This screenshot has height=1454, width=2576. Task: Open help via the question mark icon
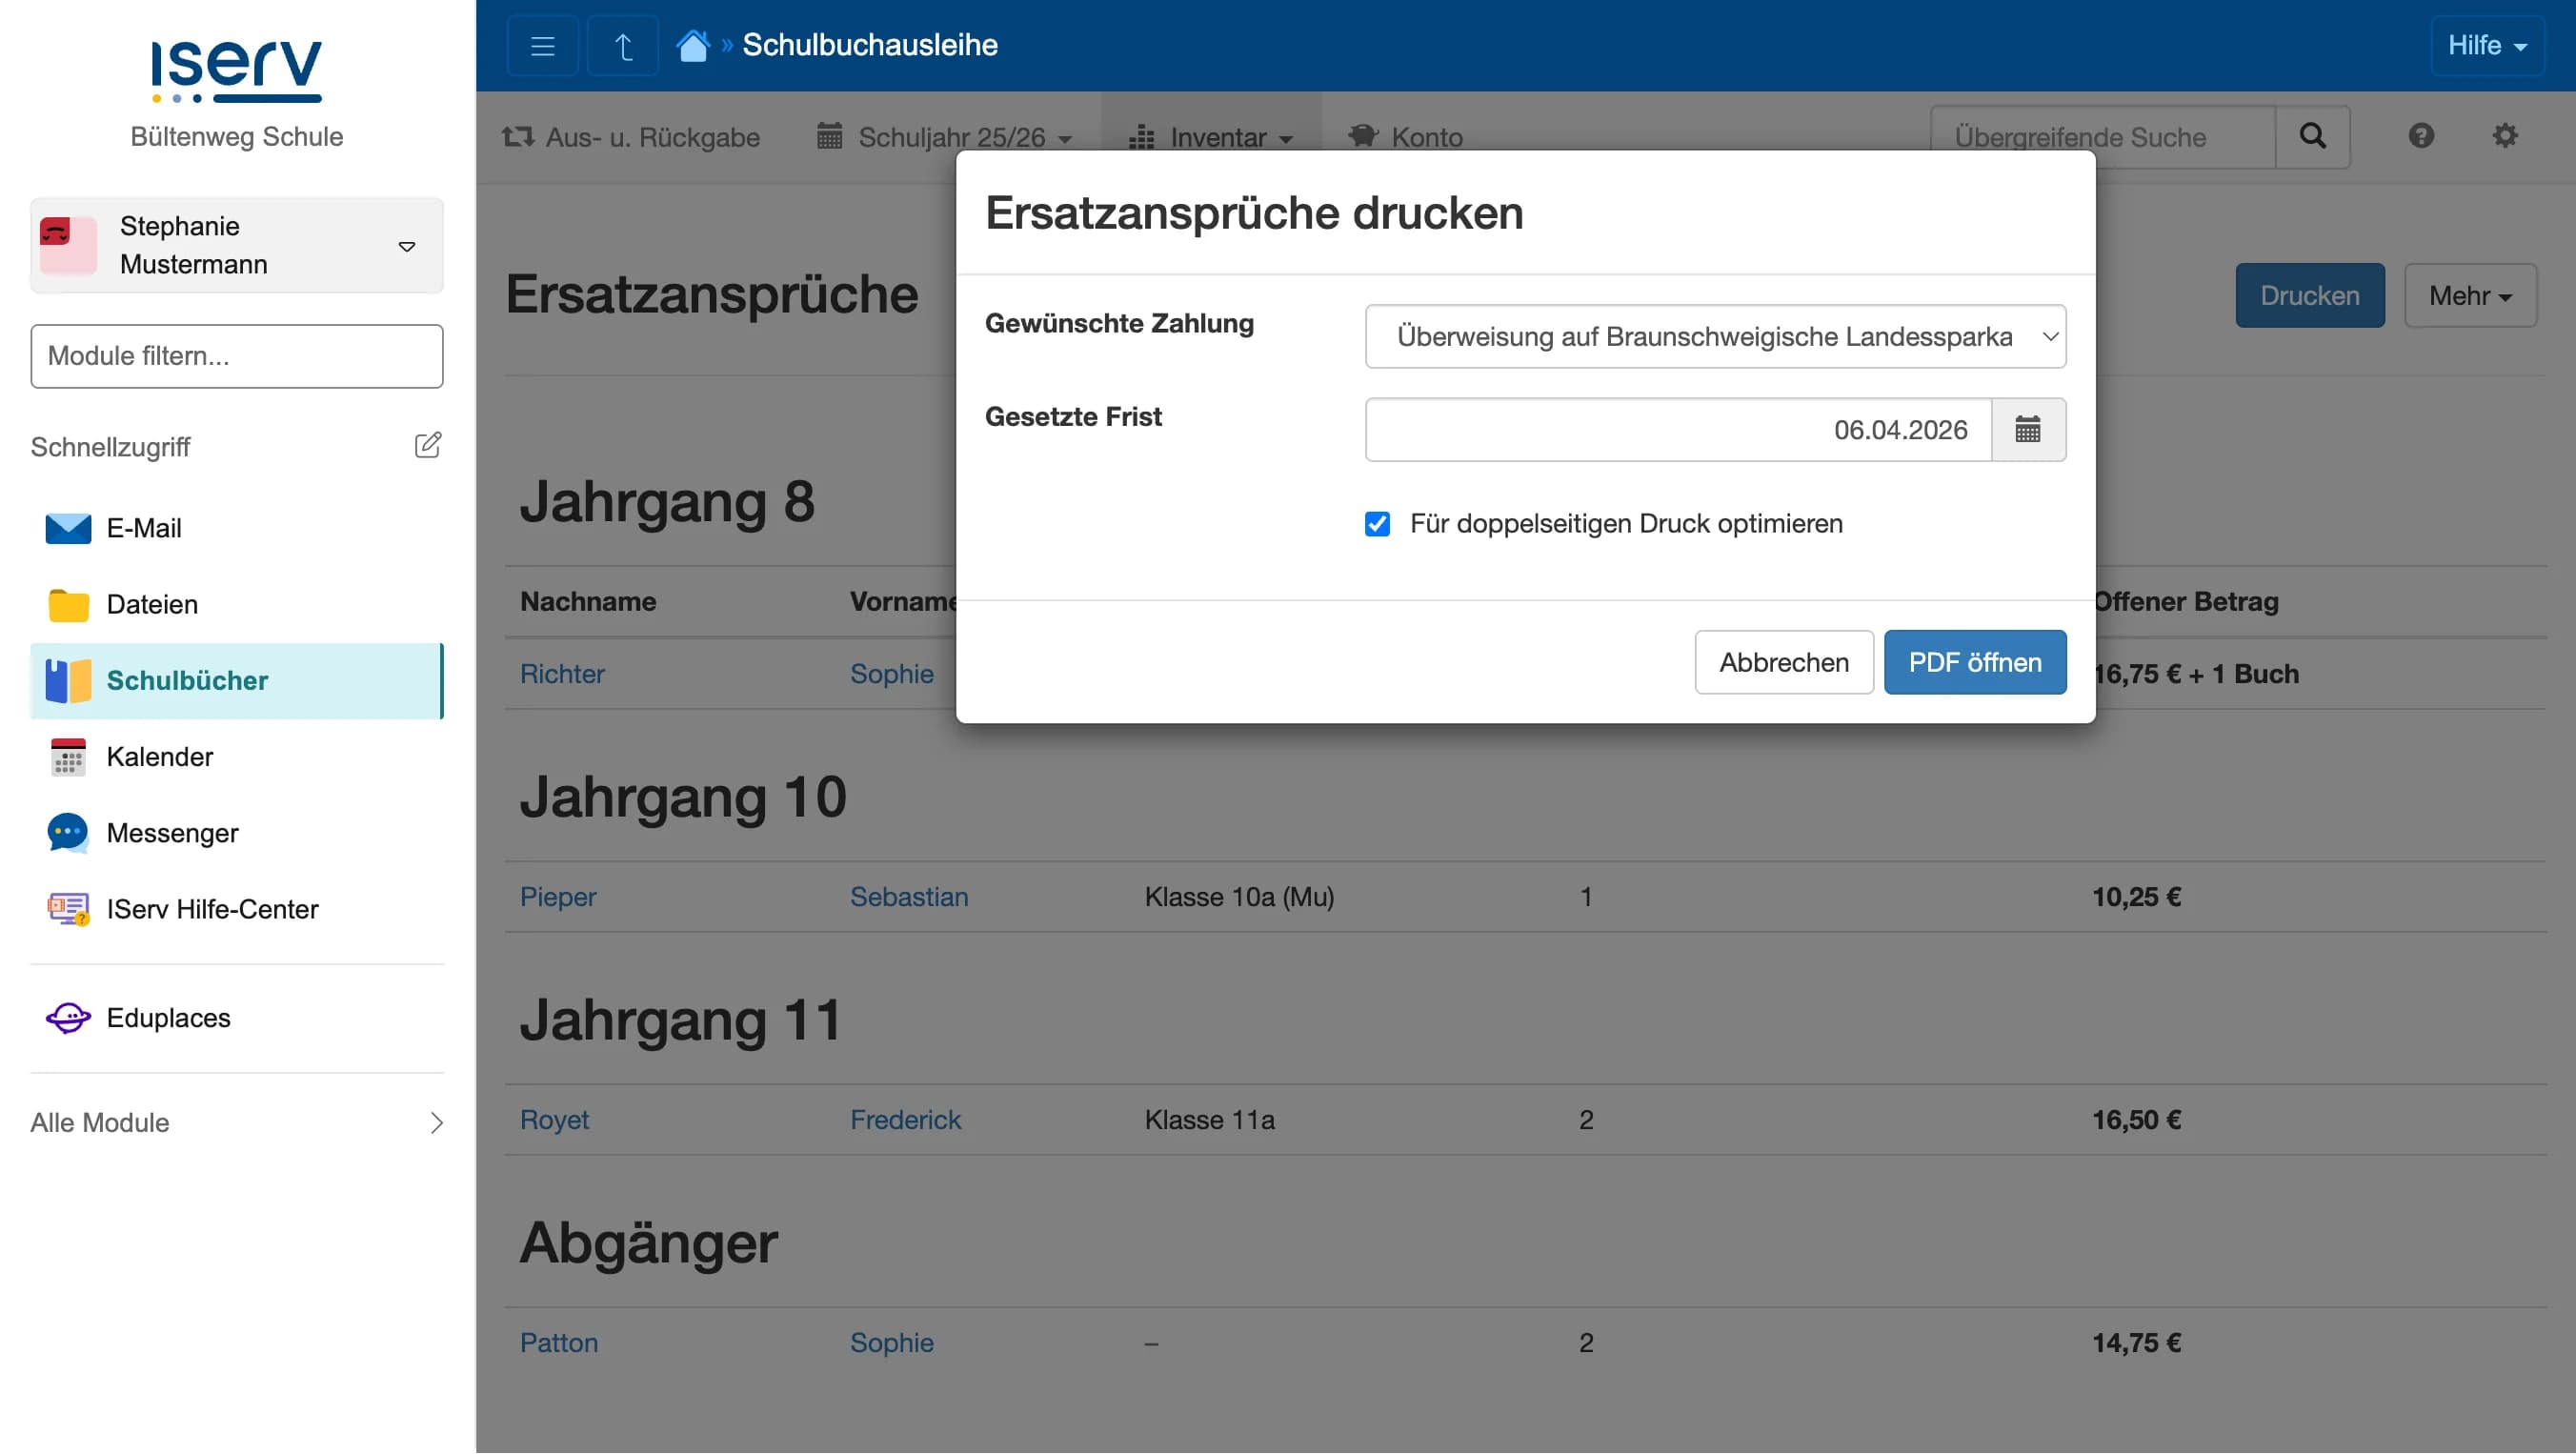(2420, 137)
